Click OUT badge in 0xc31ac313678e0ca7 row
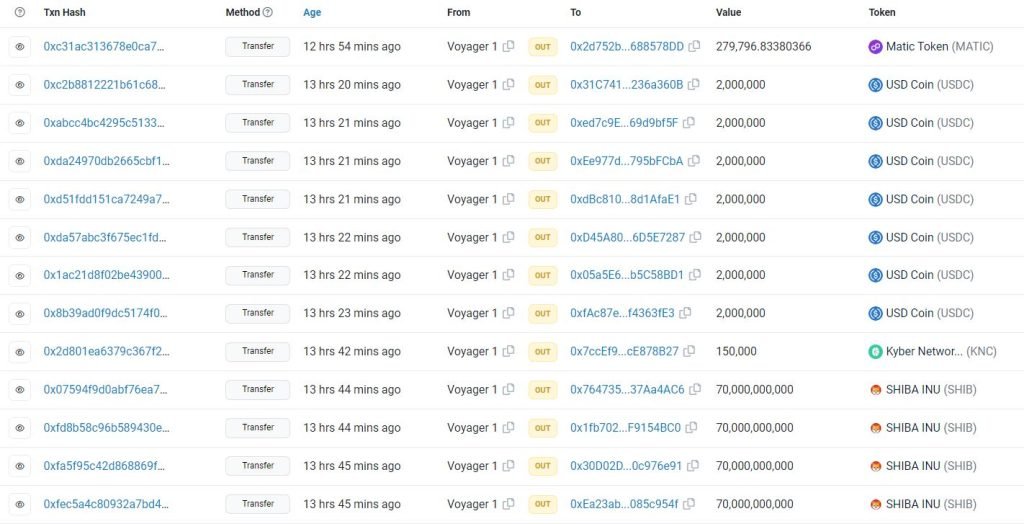This screenshot has height=524, width=1024. click(543, 47)
